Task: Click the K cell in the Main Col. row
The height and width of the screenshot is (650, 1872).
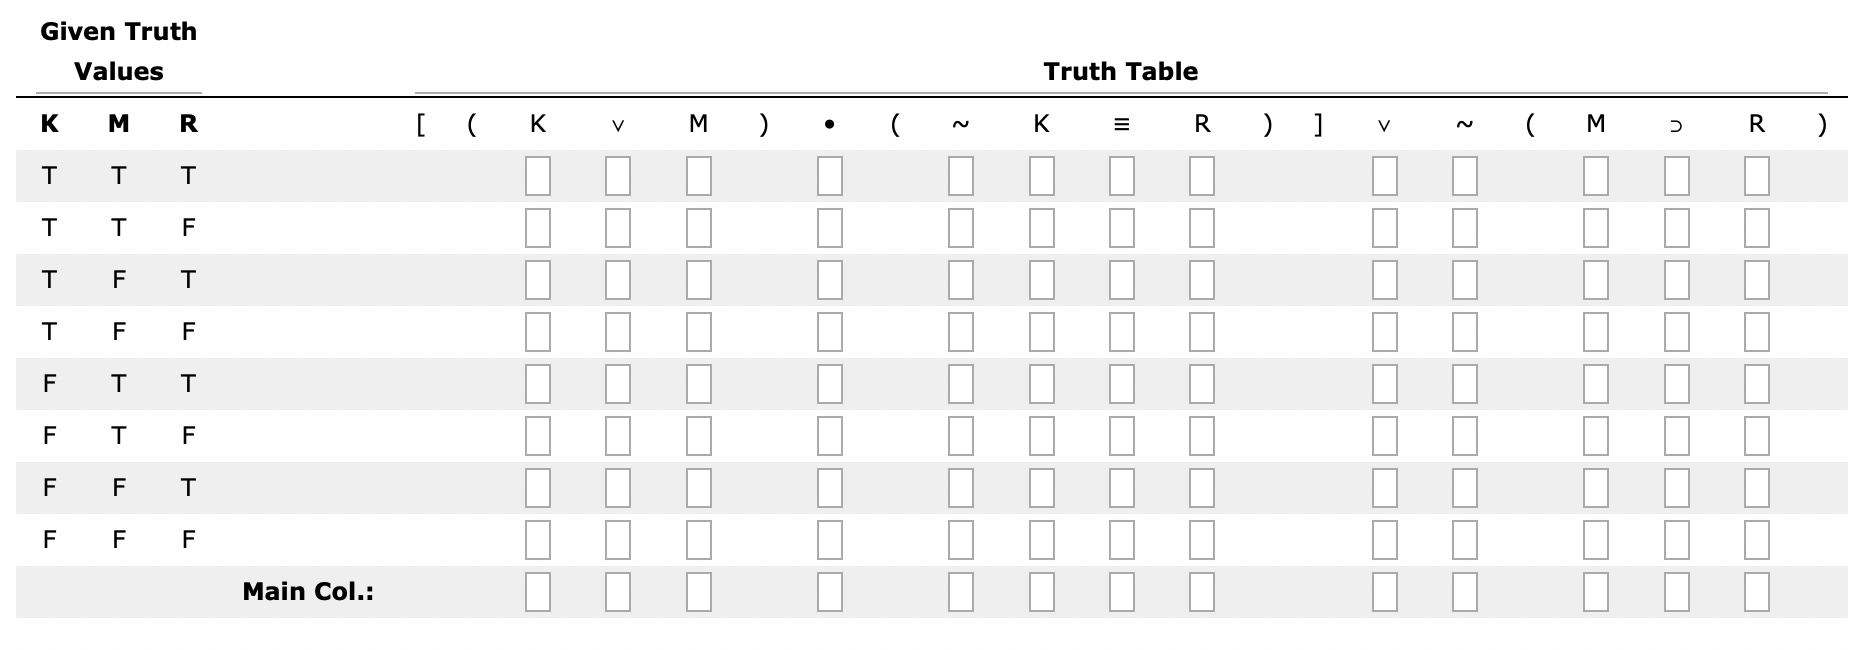Action: (537, 591)
